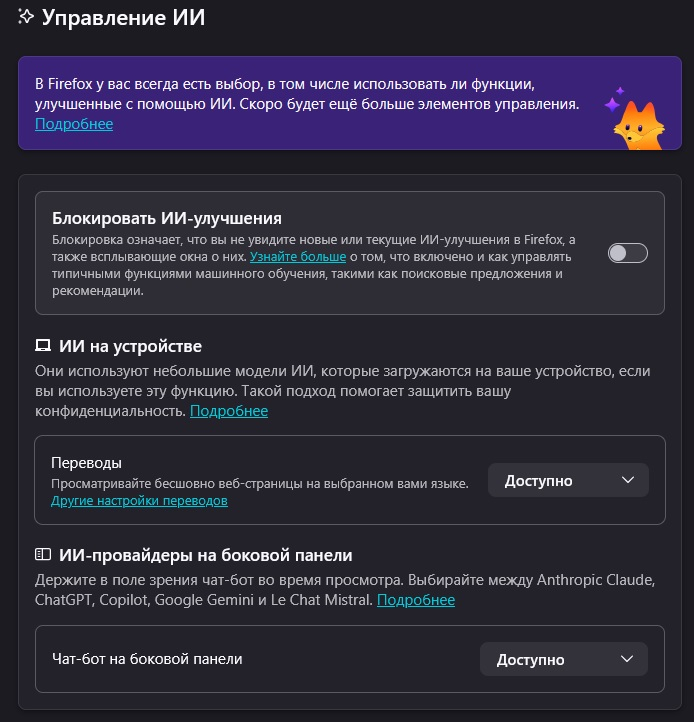Select the ИИ на устройстве section heading

pyautogui.click(x=130, y=346)
